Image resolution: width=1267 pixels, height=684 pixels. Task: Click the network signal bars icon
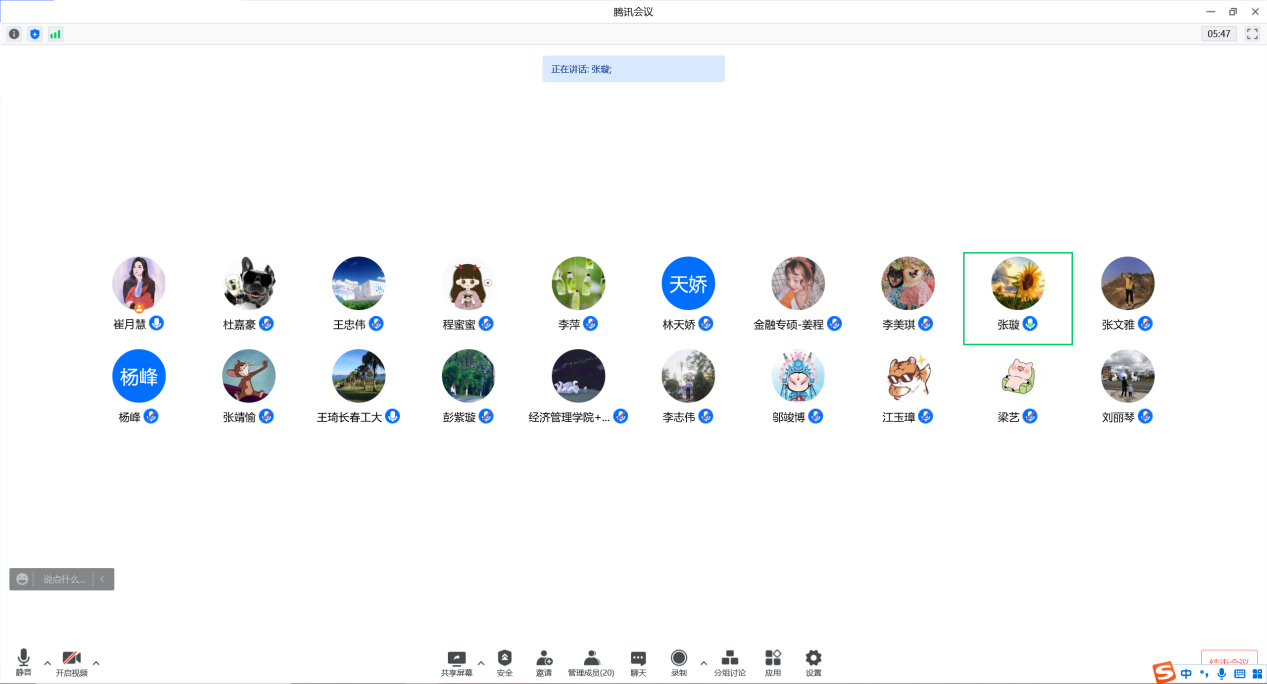(55, 34)
